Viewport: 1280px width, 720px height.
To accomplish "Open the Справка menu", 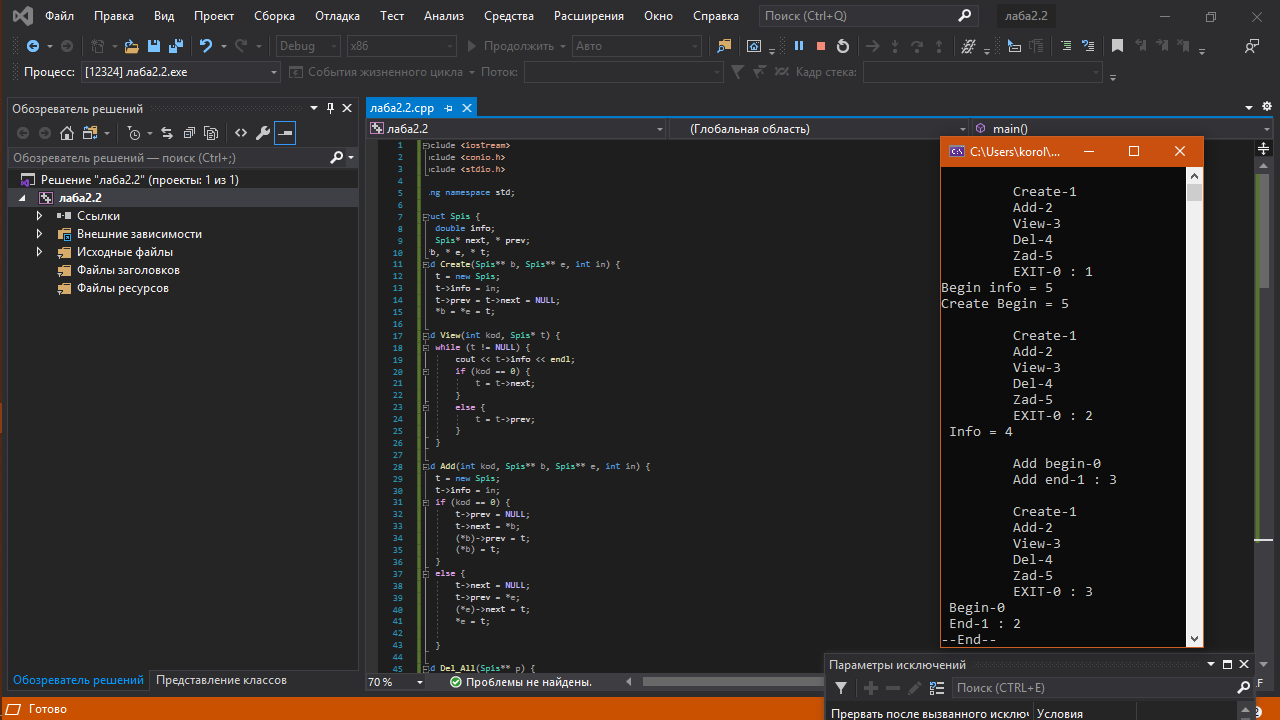I will point(716,16).
